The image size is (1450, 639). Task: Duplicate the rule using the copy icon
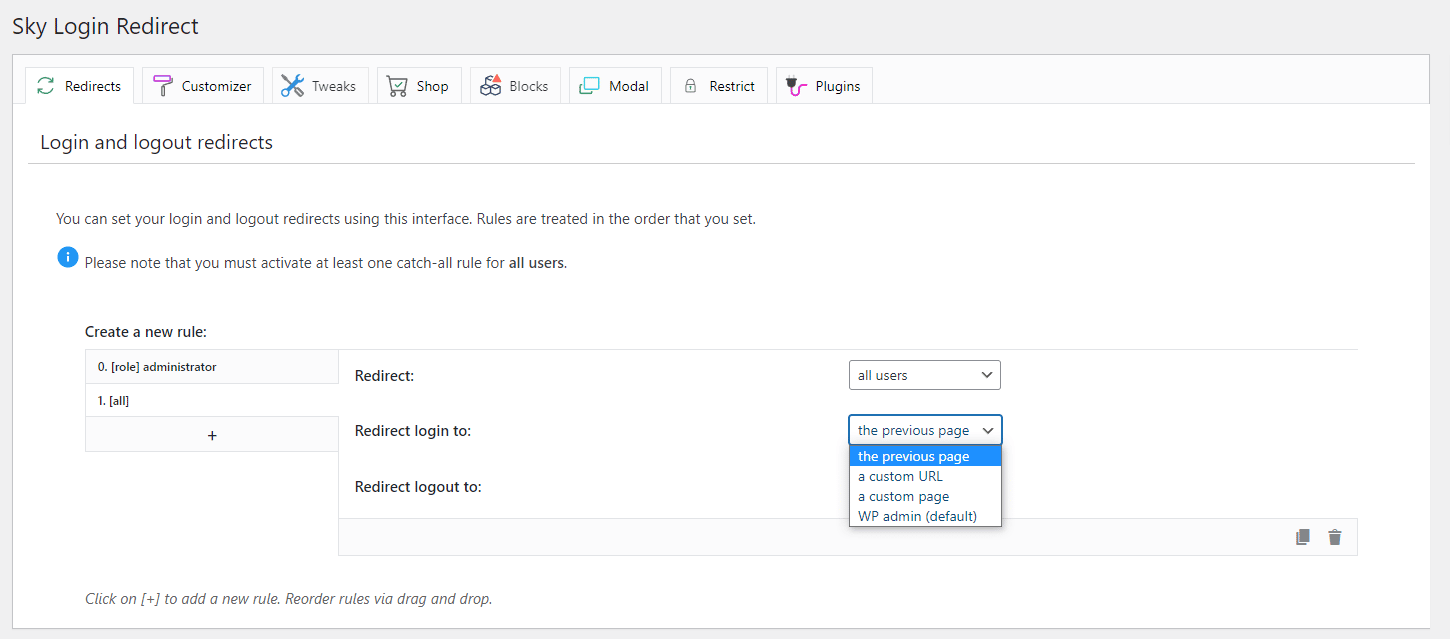click(1302, 536)
